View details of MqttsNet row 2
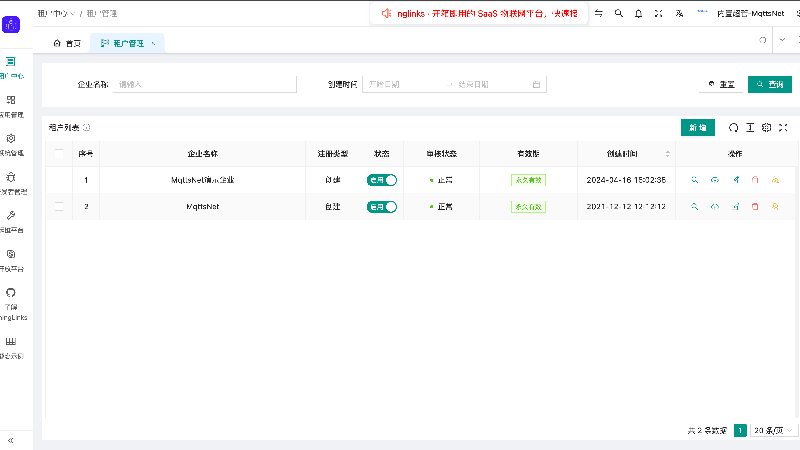The height and width of the screenshot is (450, 800). (694, 207)
